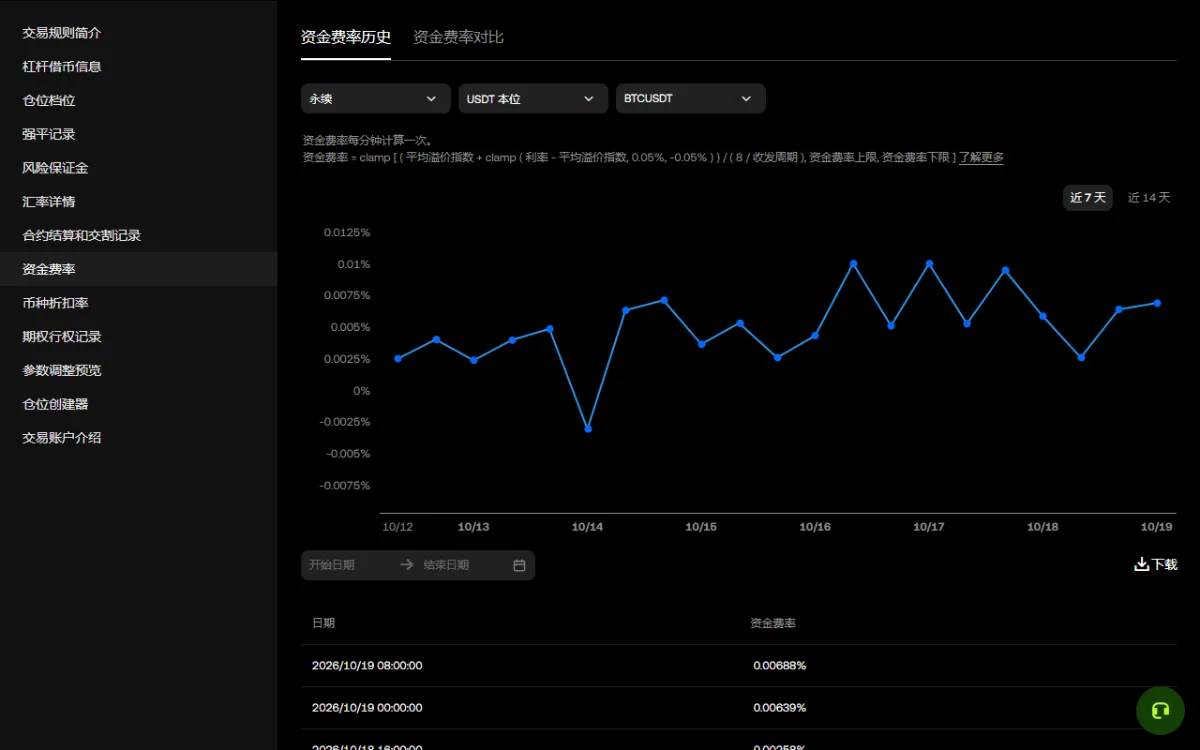Select the 近 7 天 range
The height and width of the screenshot is (750, 1200).
[x=1088, y=197]
